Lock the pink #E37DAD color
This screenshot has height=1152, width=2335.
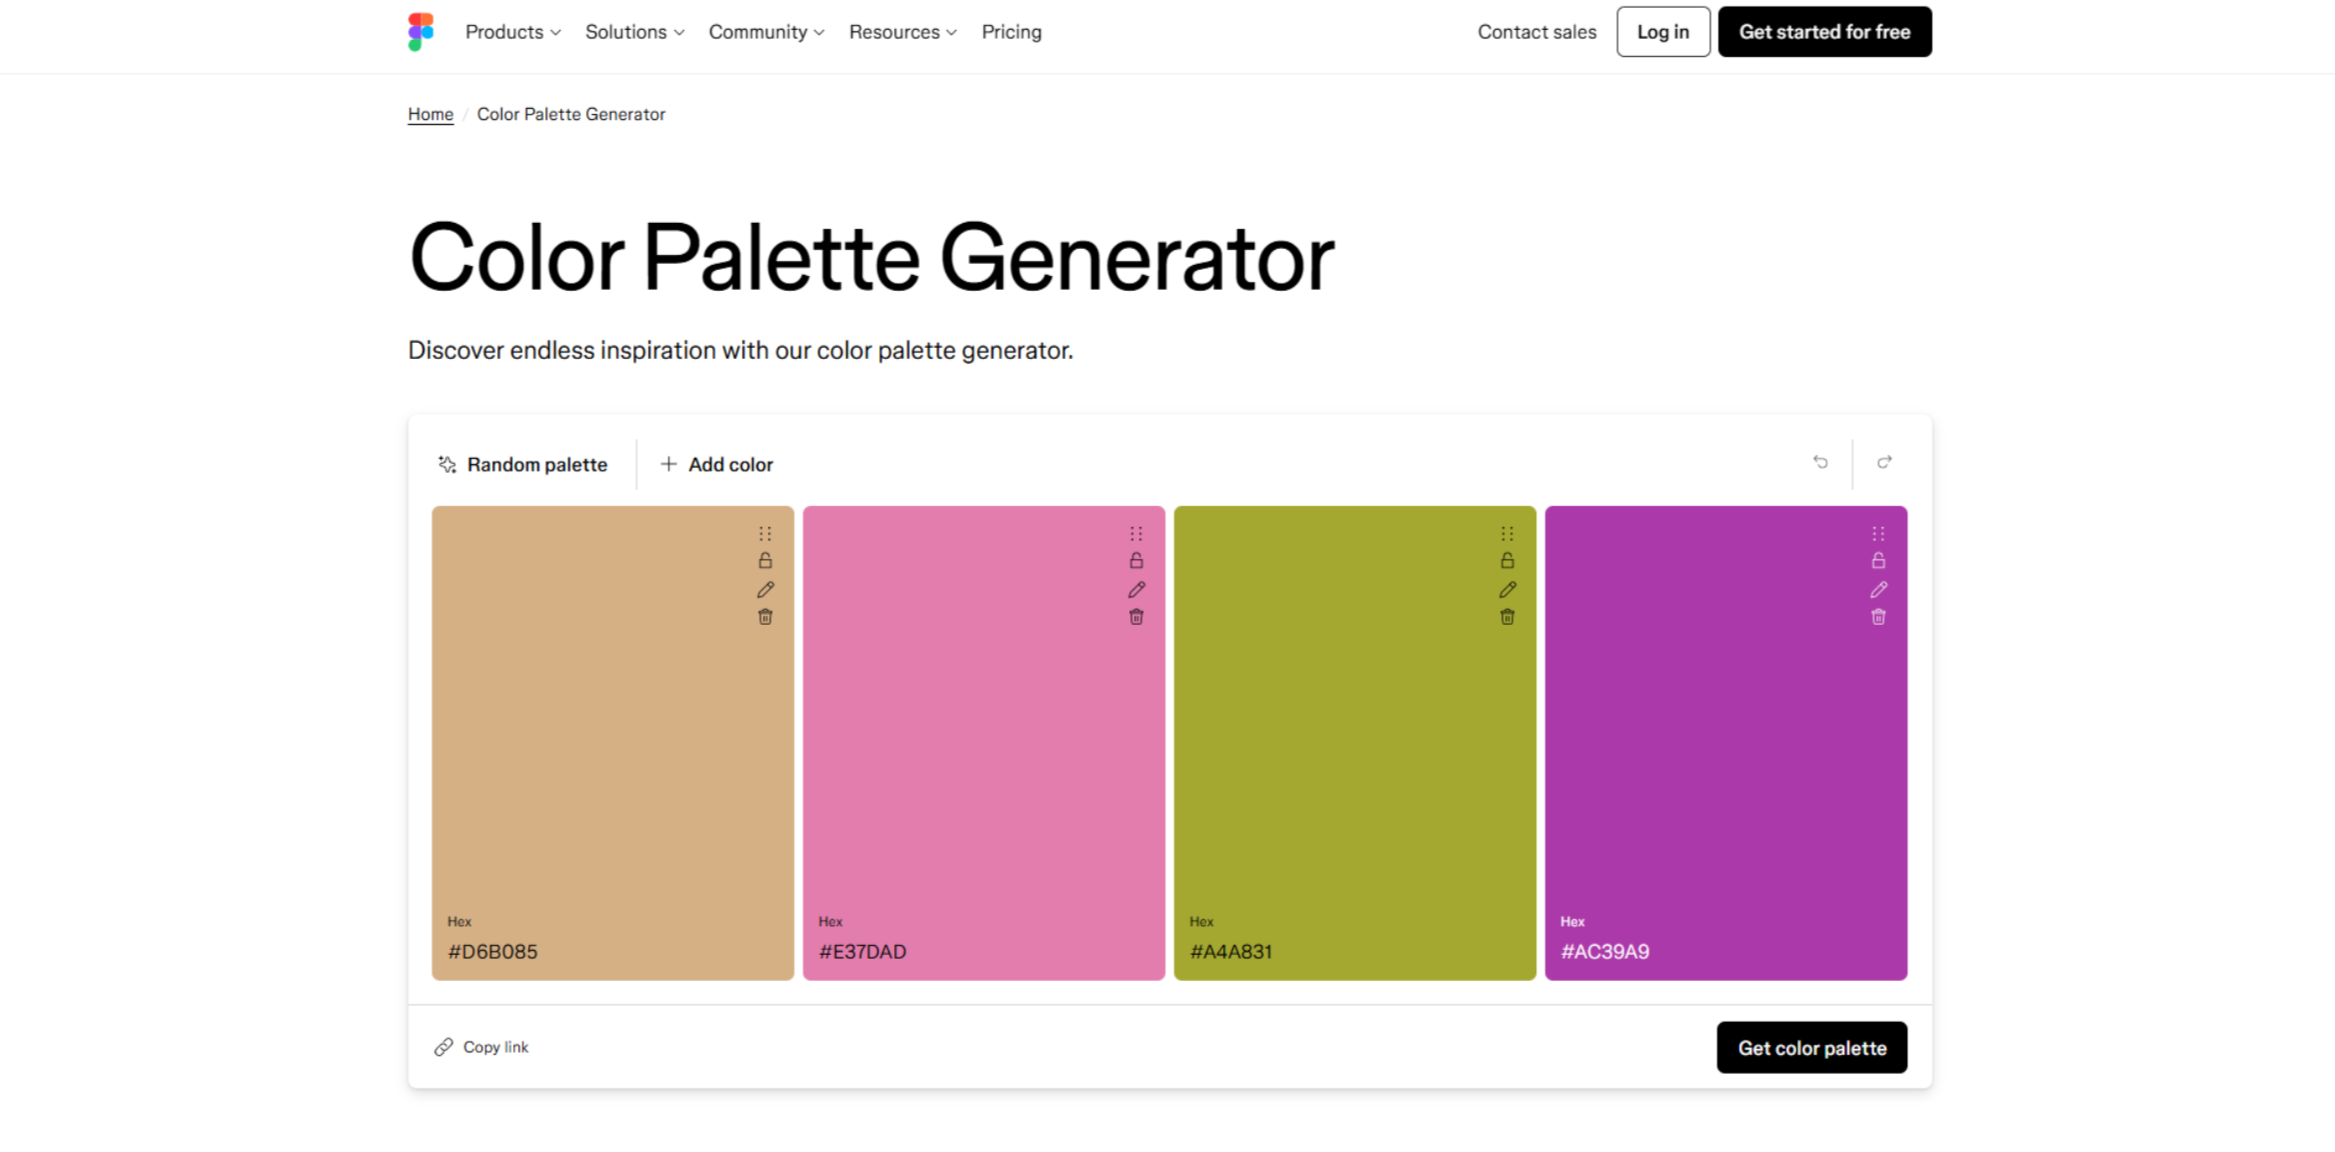pos(1136,561)
